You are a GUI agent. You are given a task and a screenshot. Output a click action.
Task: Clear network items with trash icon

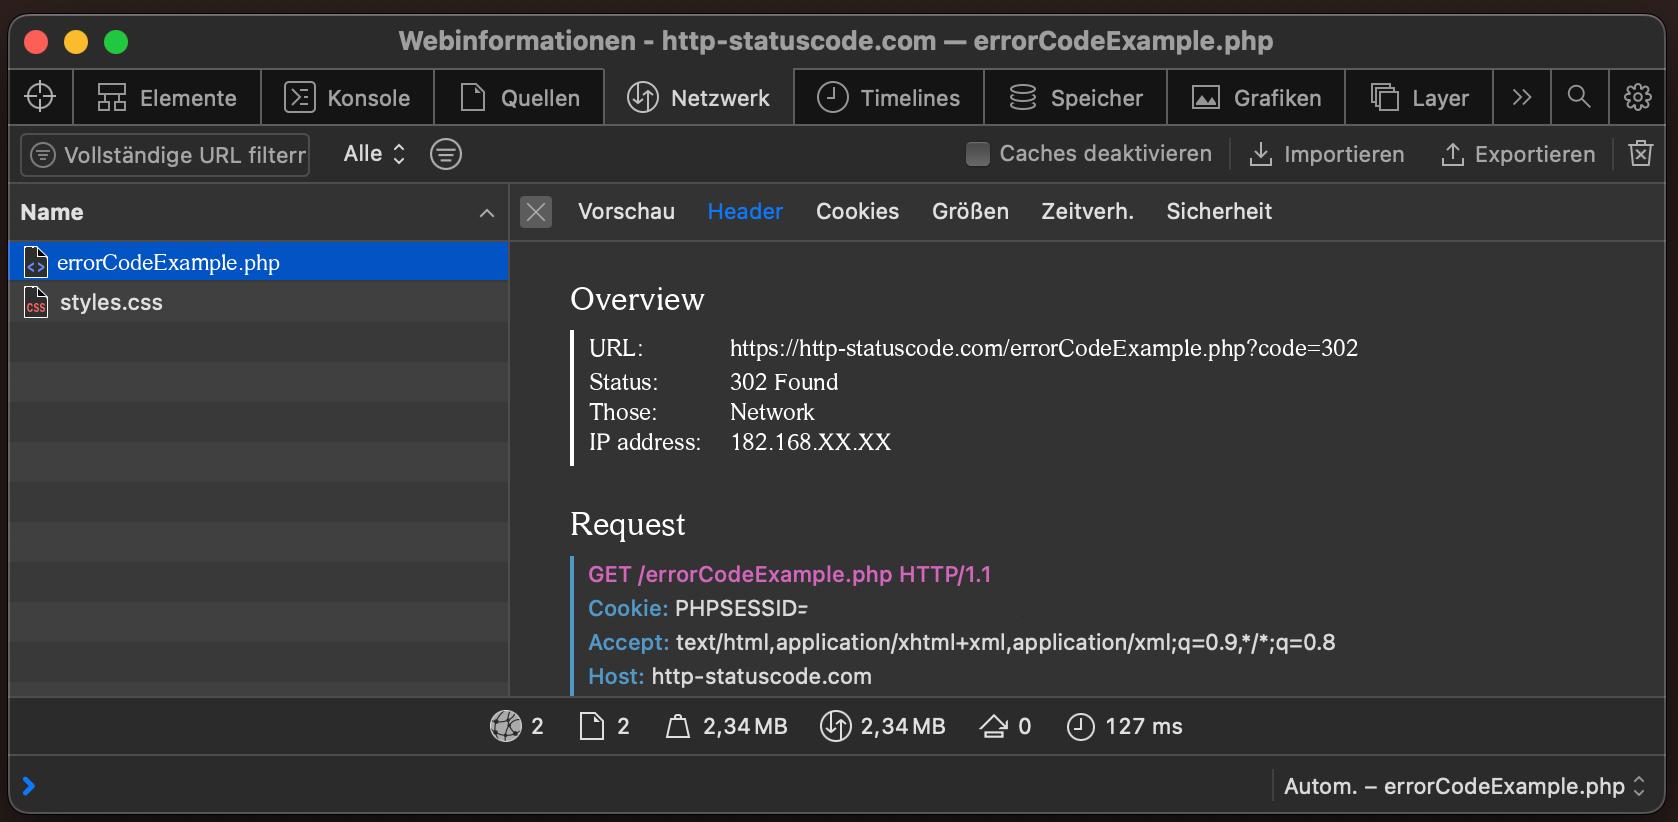pyautogui.click(x=1641, y=153)
